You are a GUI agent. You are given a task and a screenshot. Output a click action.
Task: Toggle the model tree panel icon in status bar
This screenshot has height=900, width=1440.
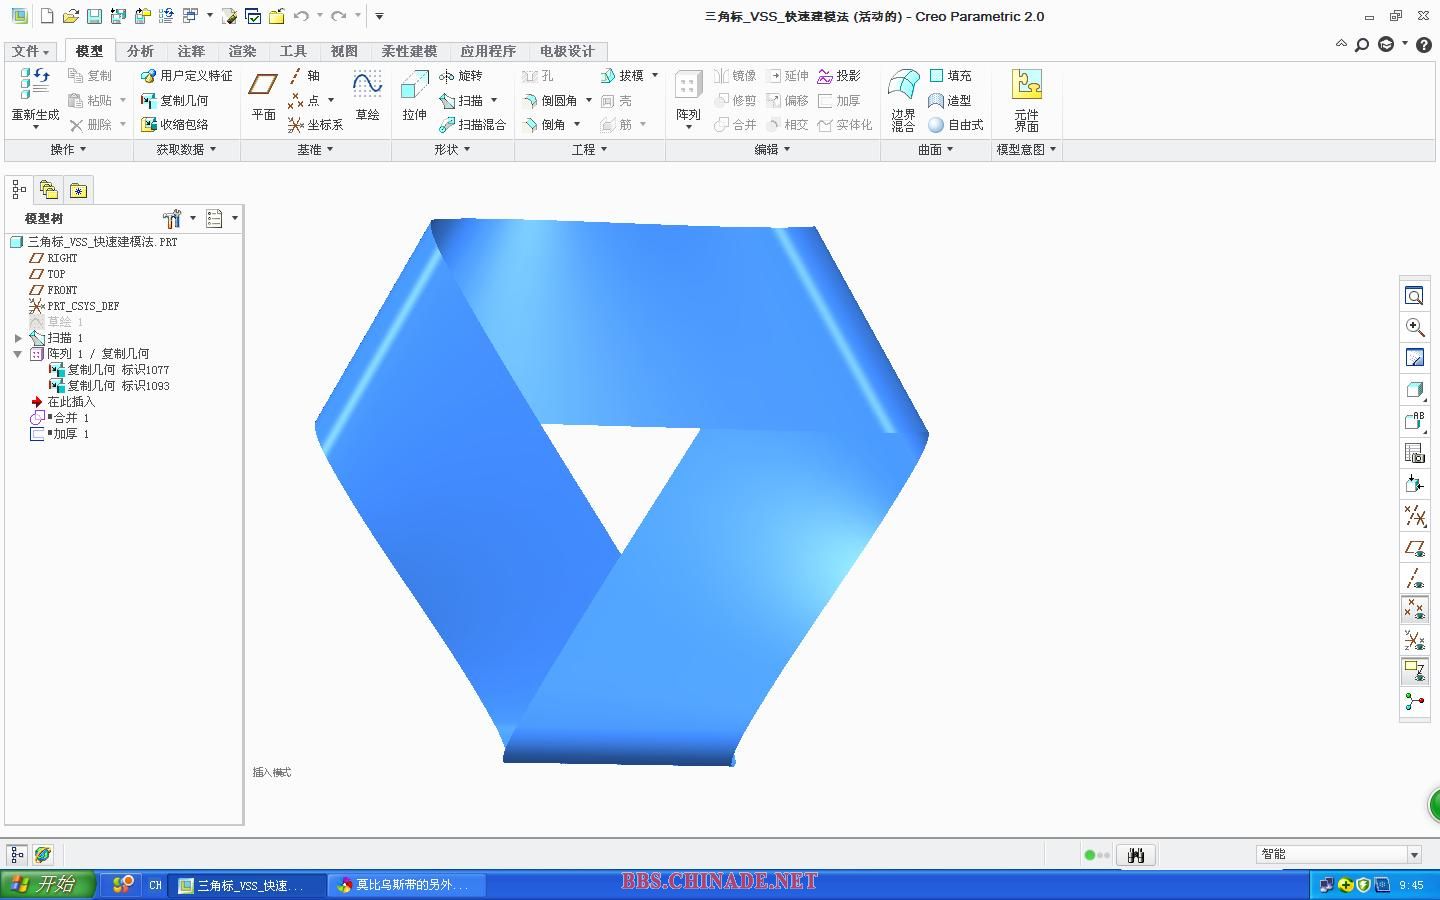tap(17, 855)
